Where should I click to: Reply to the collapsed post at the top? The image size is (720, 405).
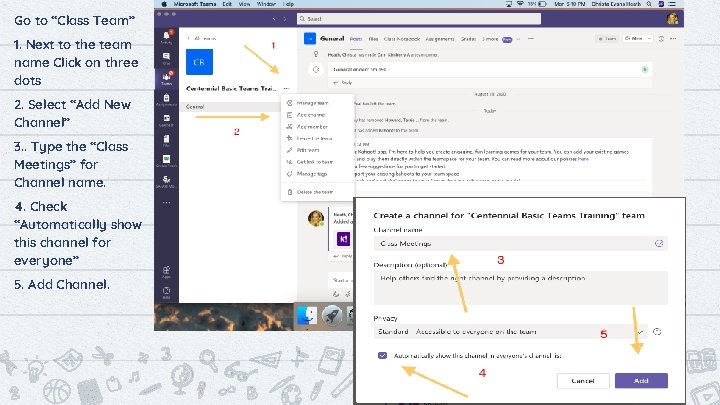click(x=343, y=83)
